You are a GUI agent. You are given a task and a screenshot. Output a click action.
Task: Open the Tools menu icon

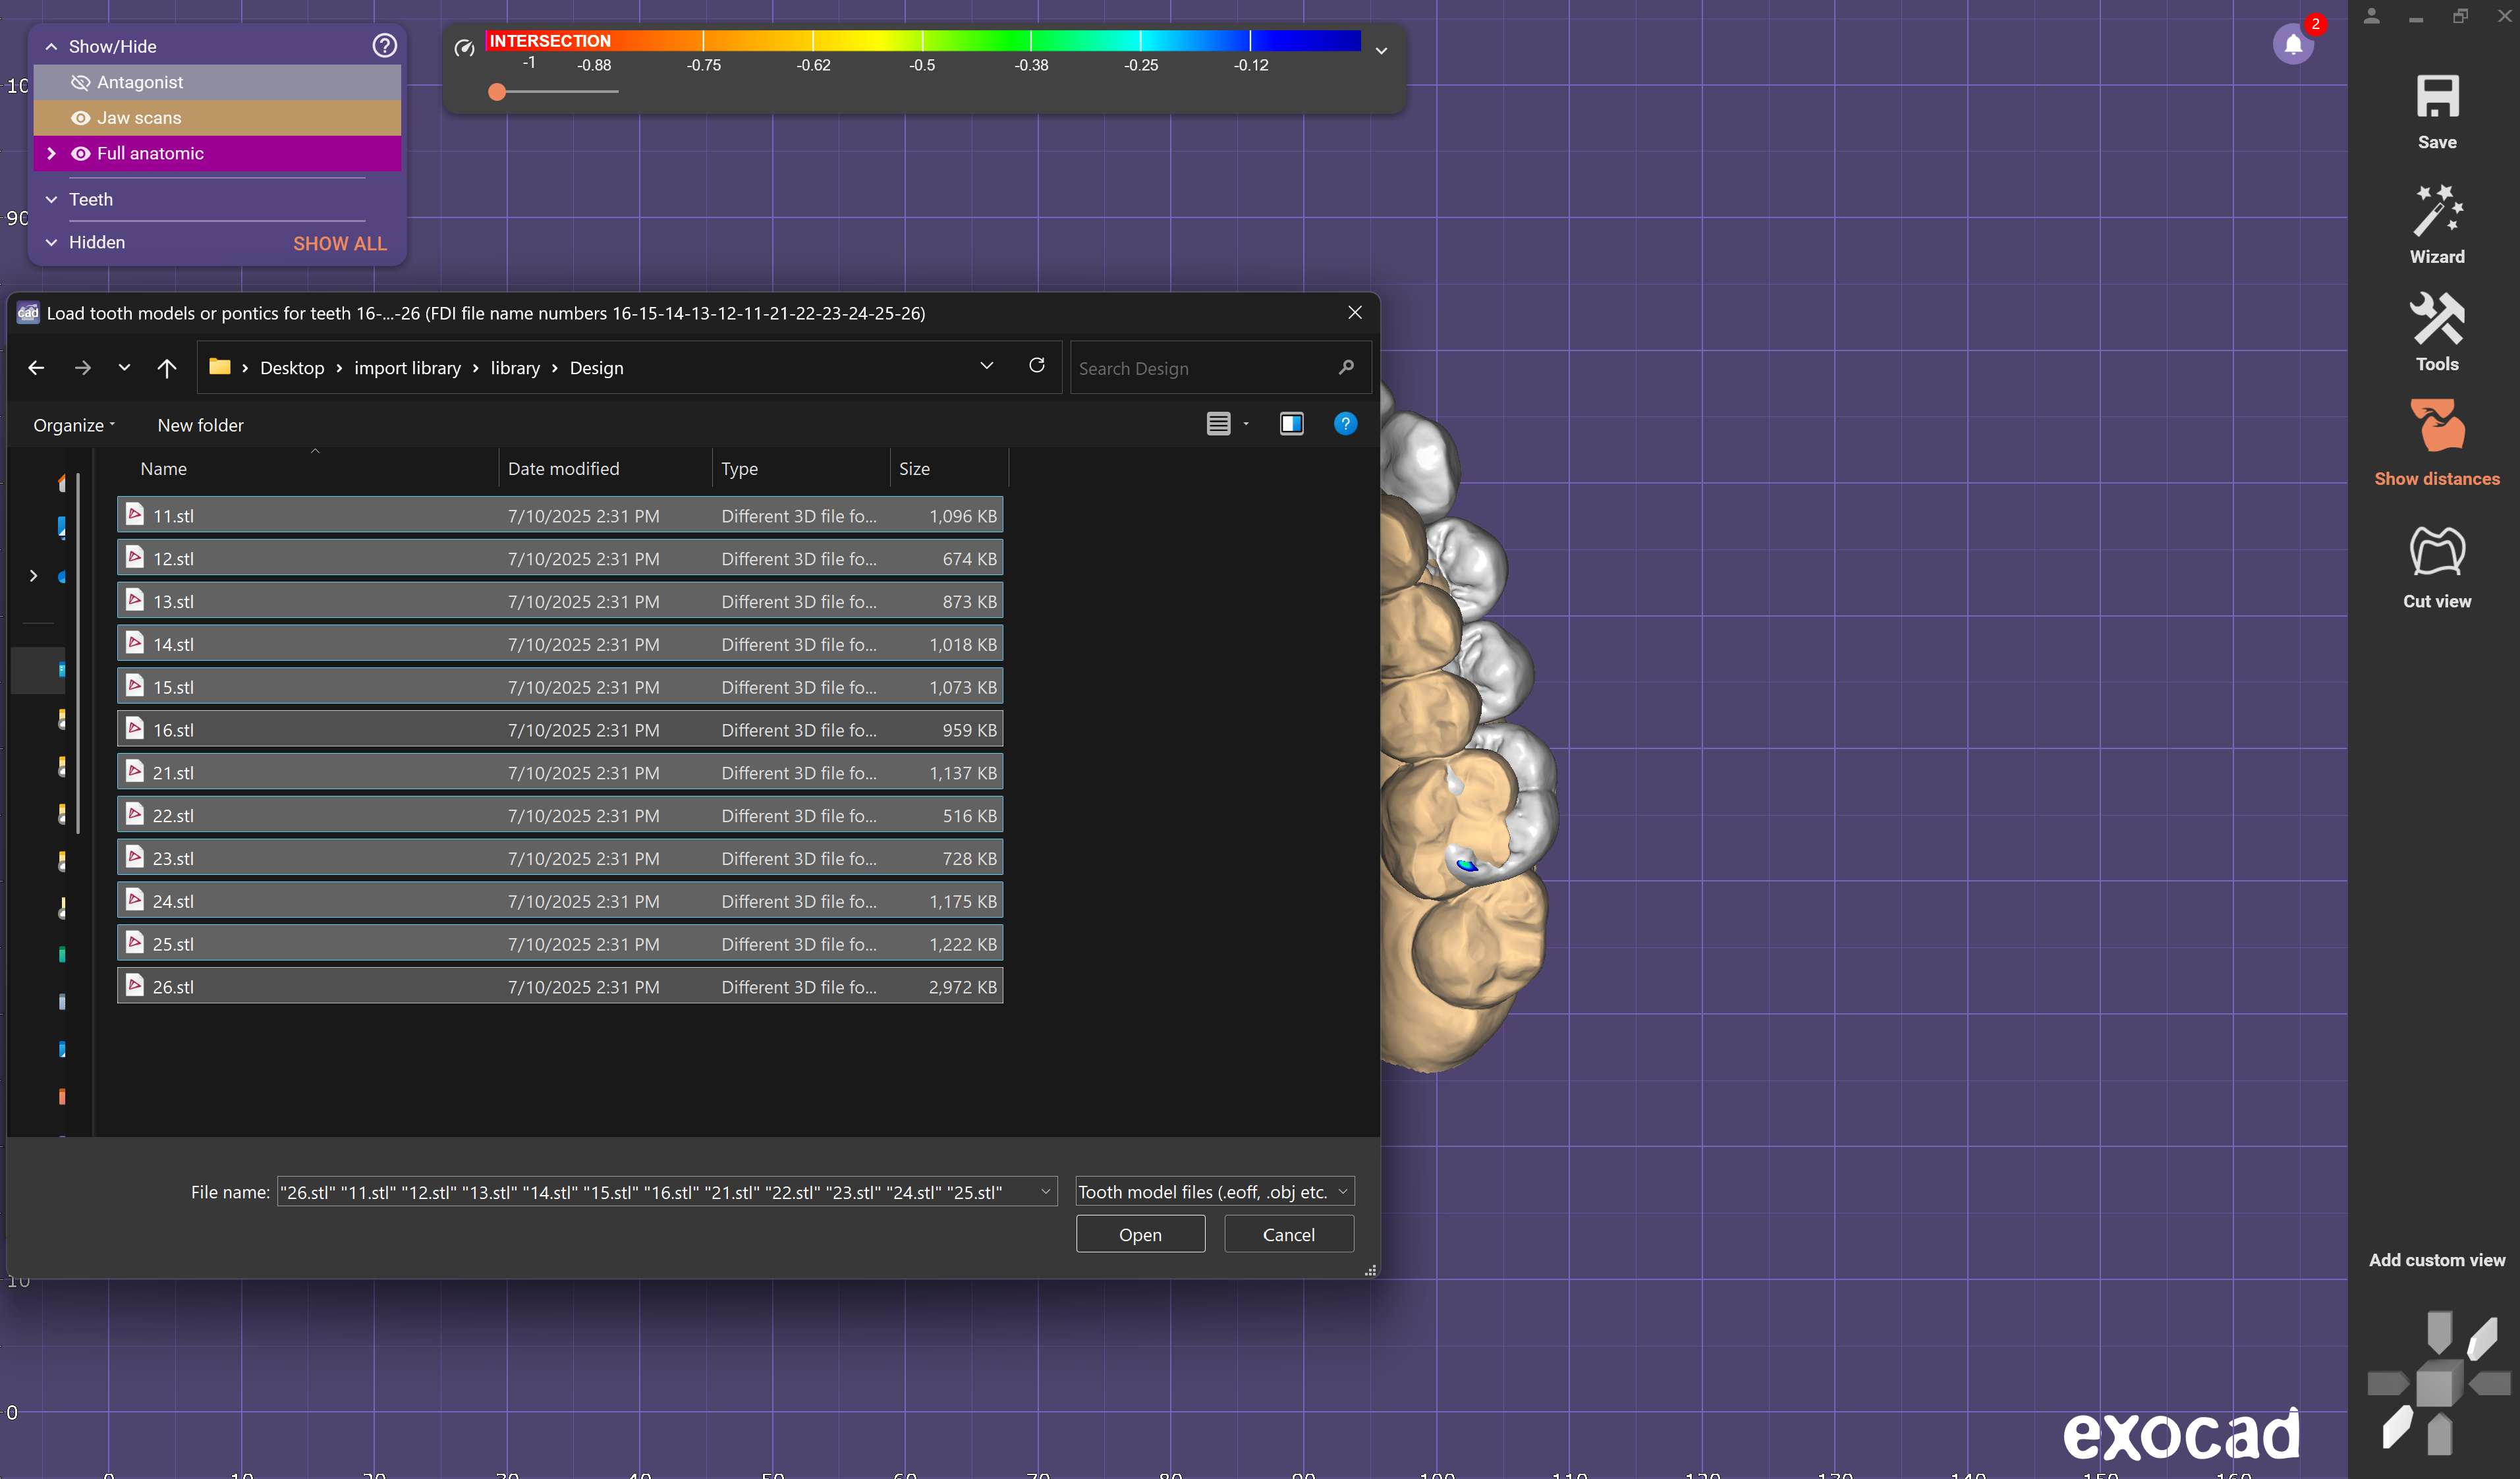tap(2436, 320)
